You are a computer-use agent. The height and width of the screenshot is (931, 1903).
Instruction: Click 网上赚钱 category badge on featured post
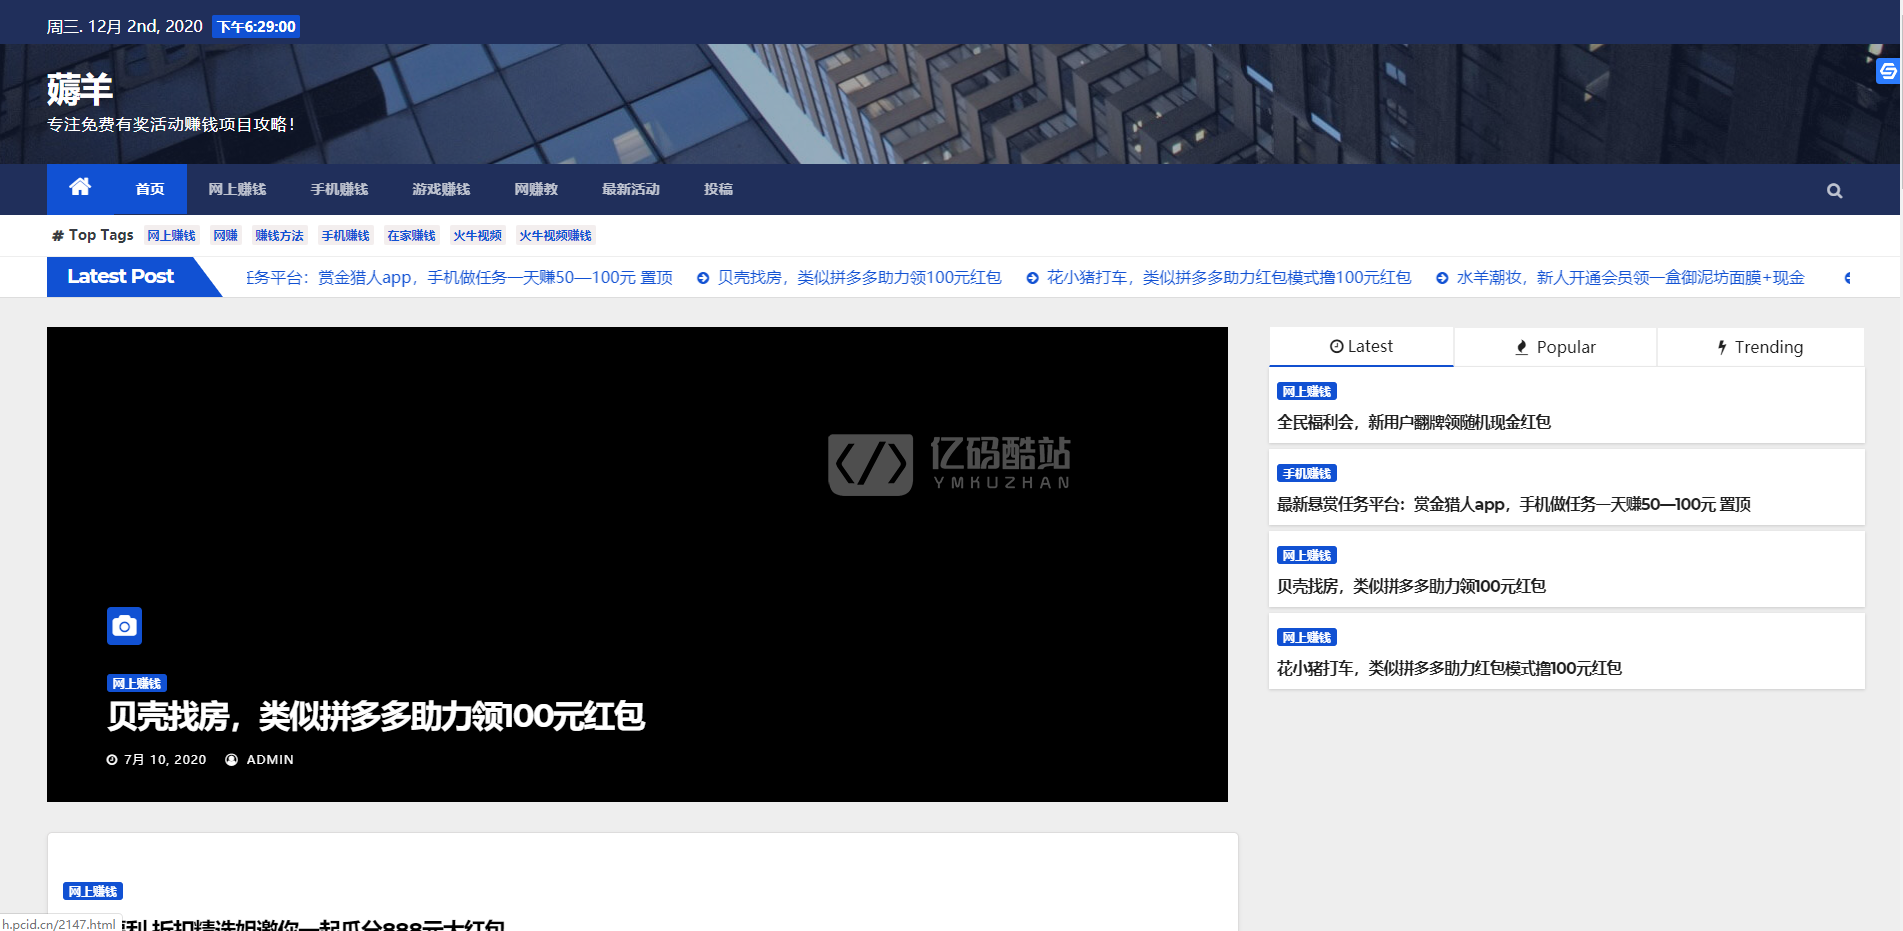click(x=137, y=684)
